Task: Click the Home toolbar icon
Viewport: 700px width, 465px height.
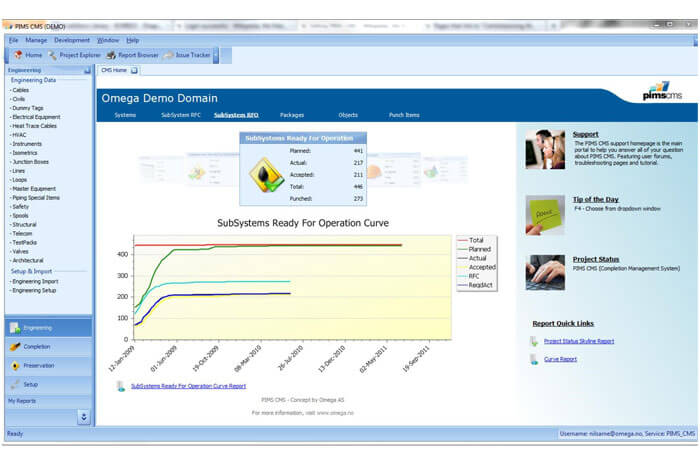Action: click(18, 55)
